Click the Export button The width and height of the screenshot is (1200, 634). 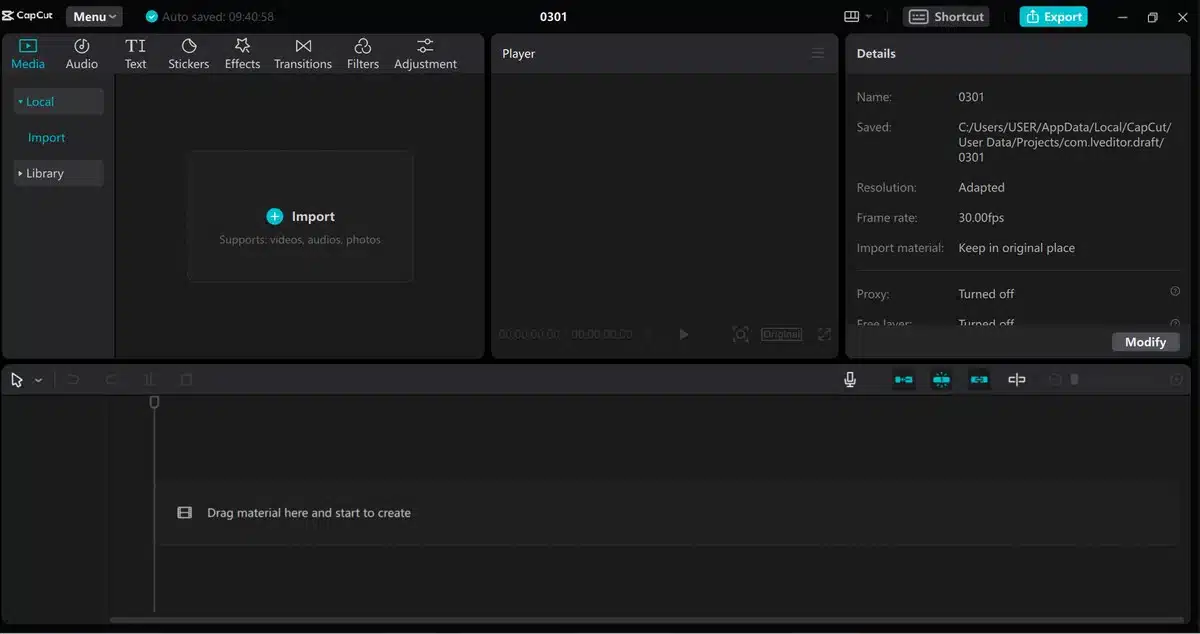click(x=1053, y=17)
